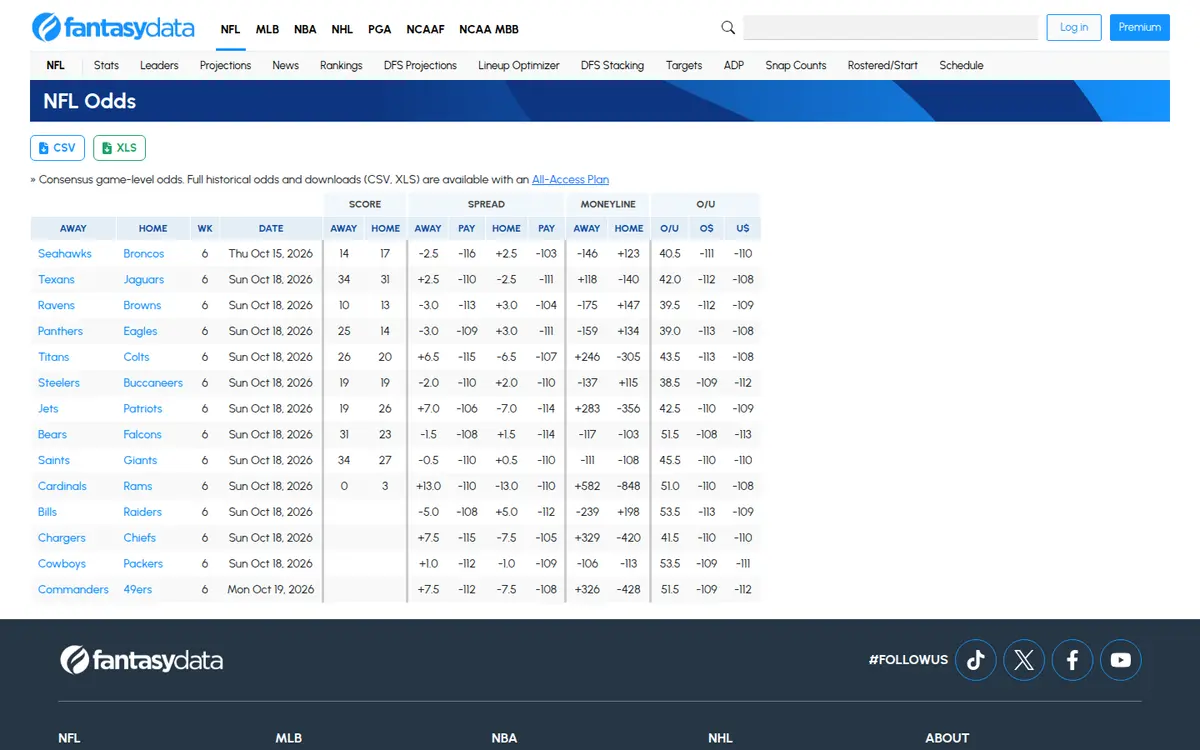Download odds as CSV
This screenshot has height=750, width=1200.
[x=57, y=148]
